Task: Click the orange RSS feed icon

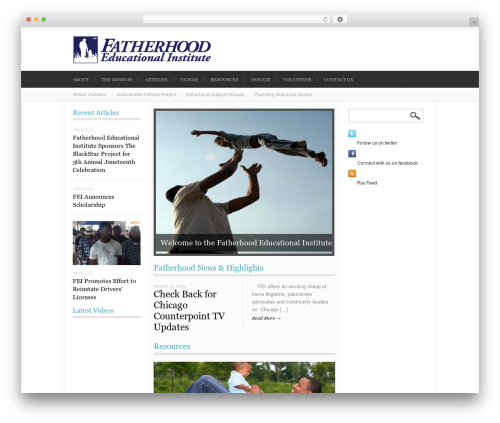Action: (352, 173)
